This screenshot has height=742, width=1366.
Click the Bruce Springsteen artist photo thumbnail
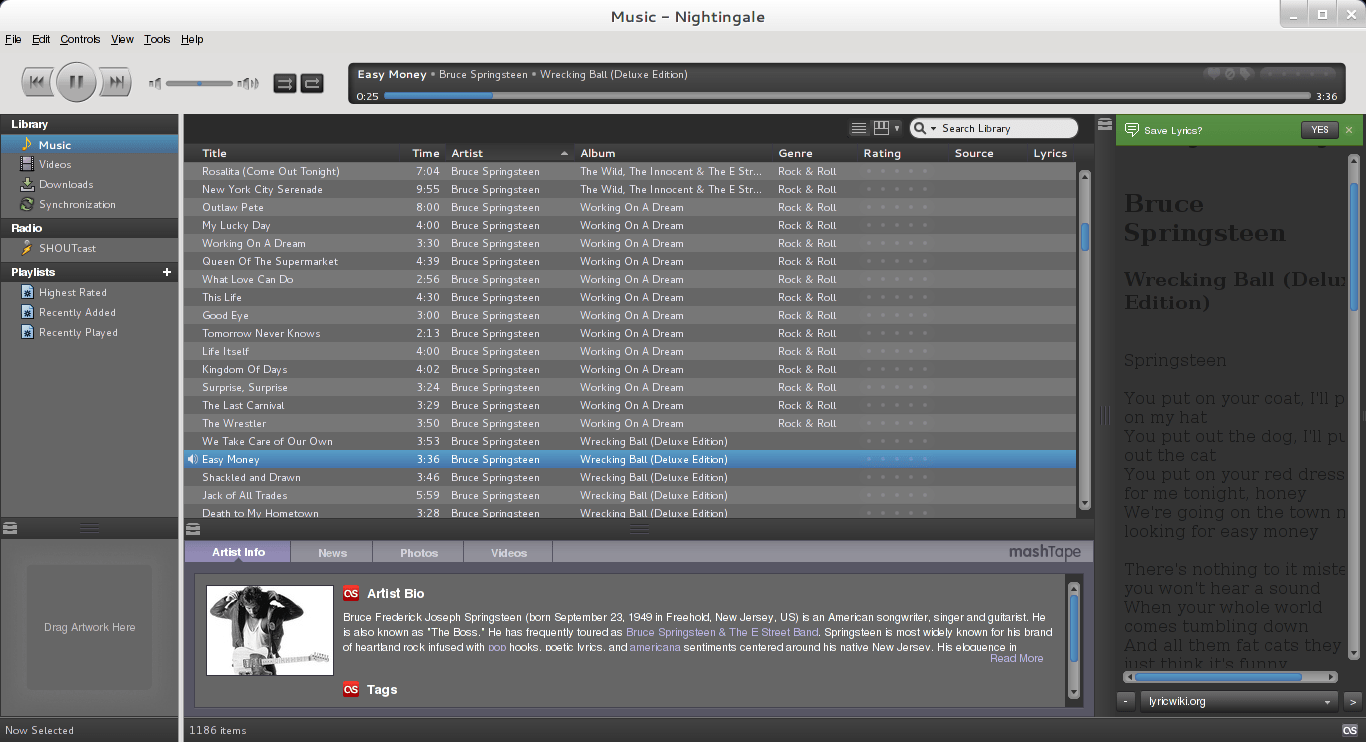pos(270,630)
